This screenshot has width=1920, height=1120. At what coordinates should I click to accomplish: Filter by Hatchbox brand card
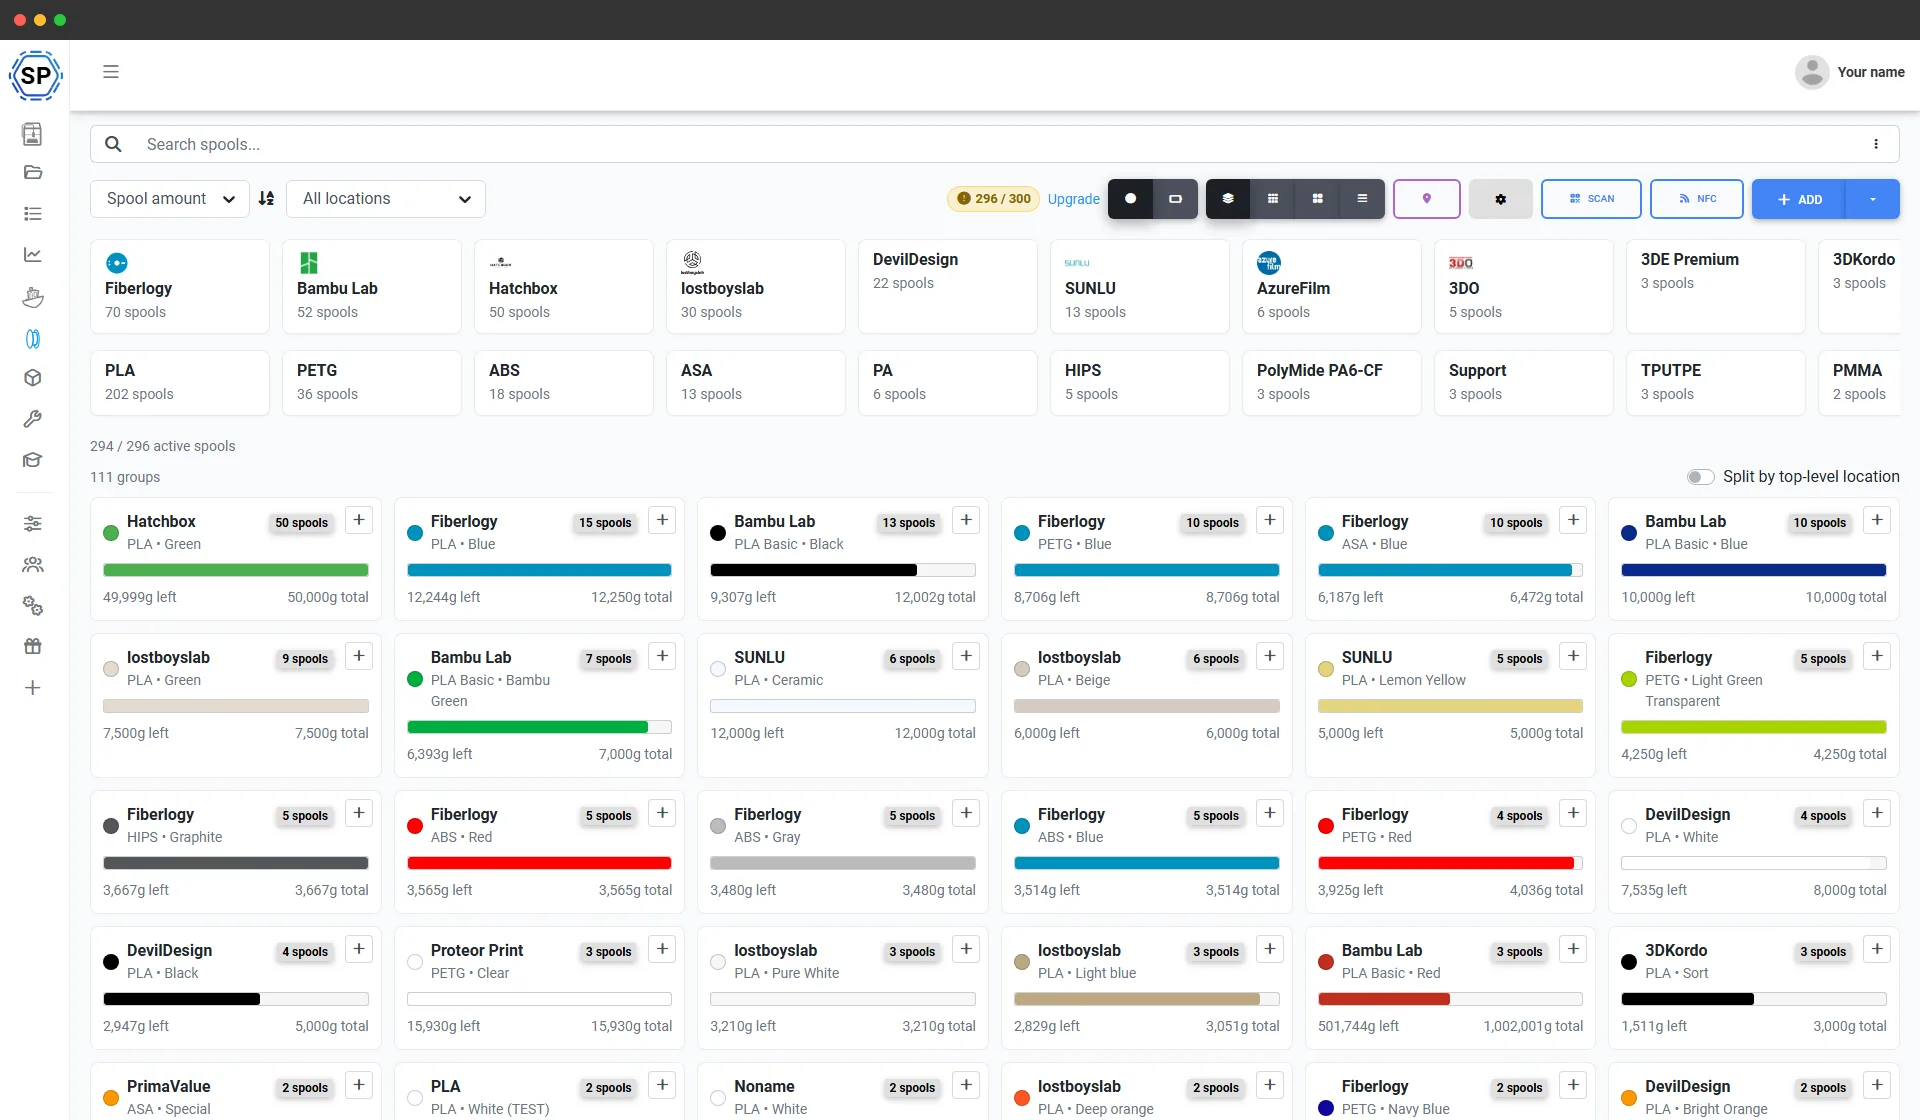tap(564, 286)
